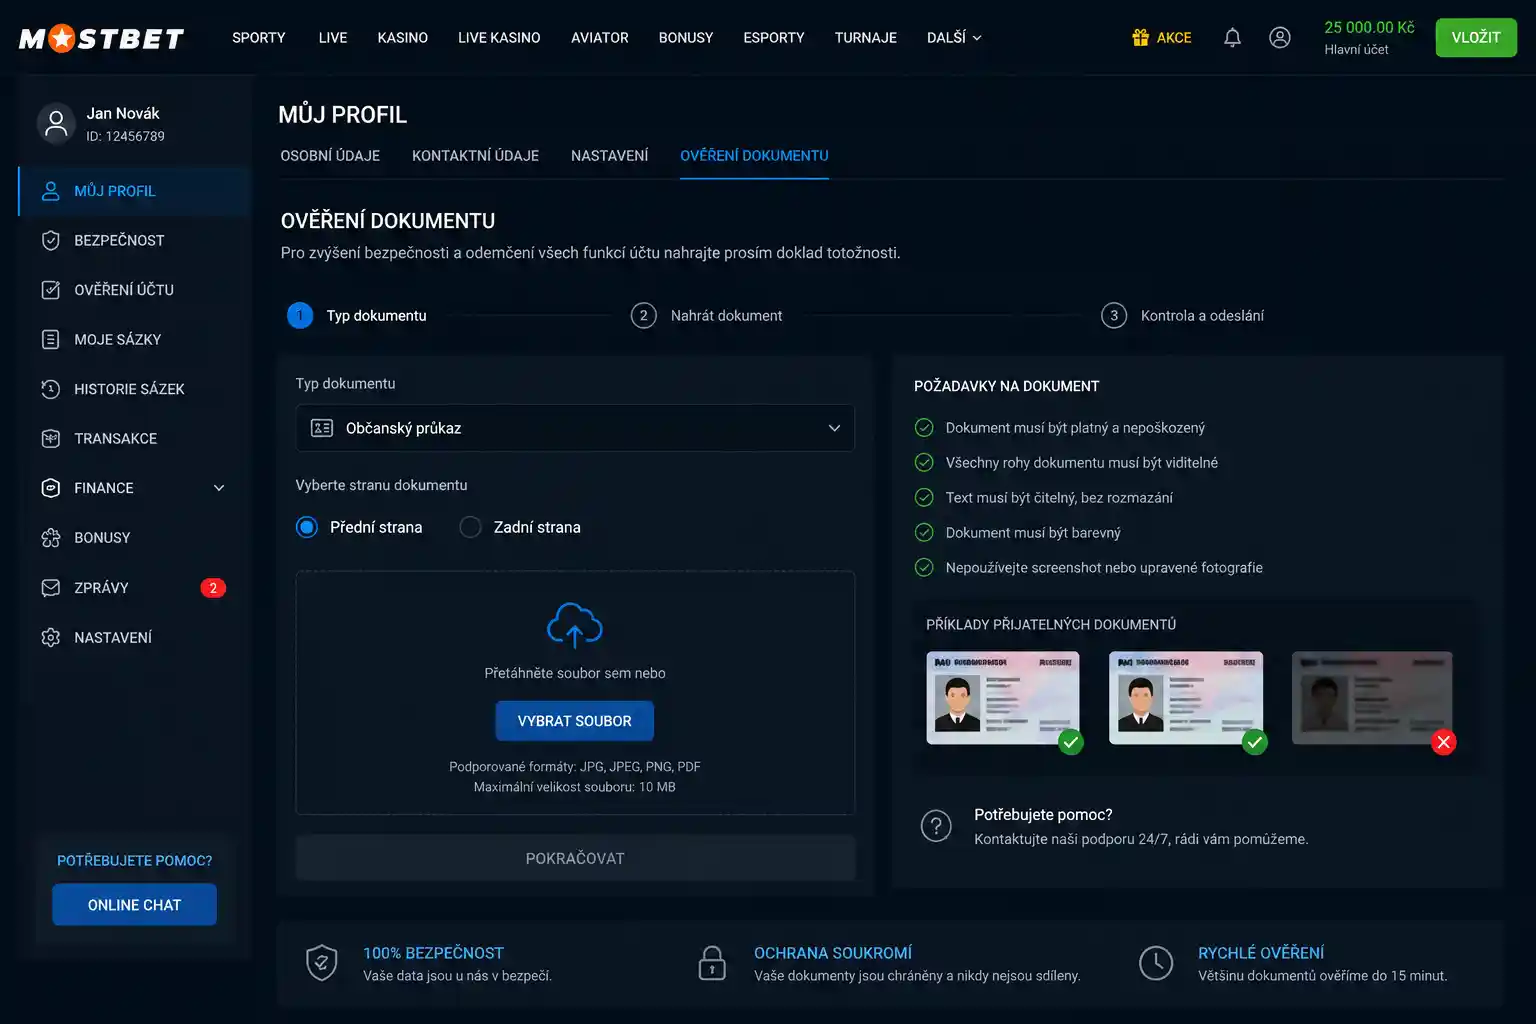Click Nepoužívejte screenshot requirement line
Image resolution: width=1536 pixels, height=1024 pixels.
point(1104,568)
